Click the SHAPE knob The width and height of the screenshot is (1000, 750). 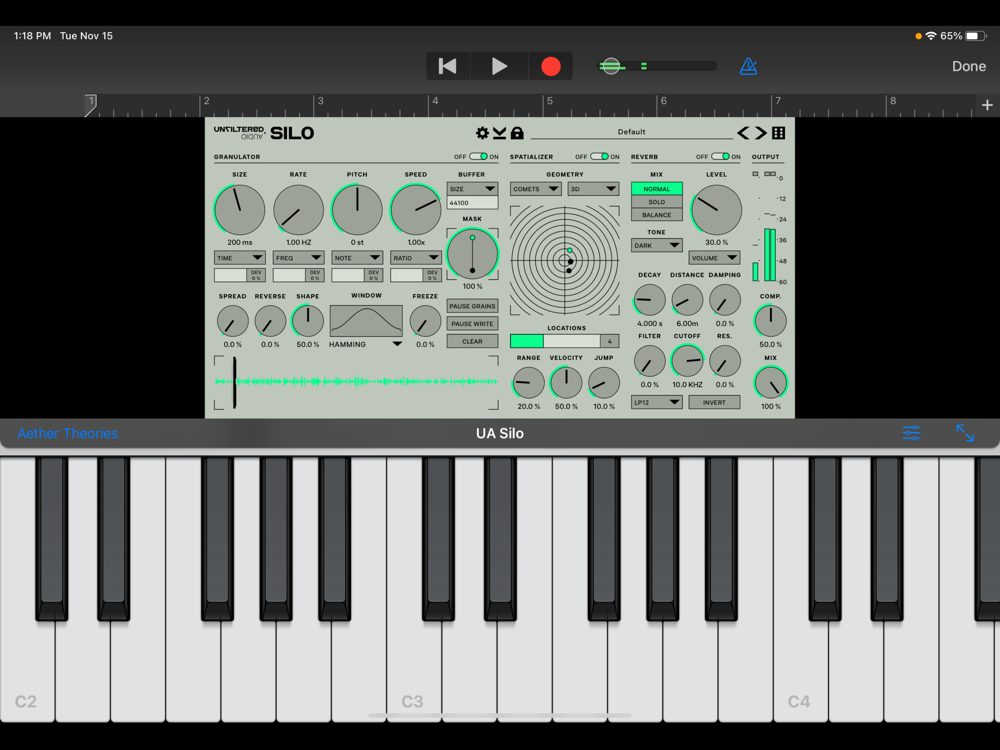[x=307, y=321]
